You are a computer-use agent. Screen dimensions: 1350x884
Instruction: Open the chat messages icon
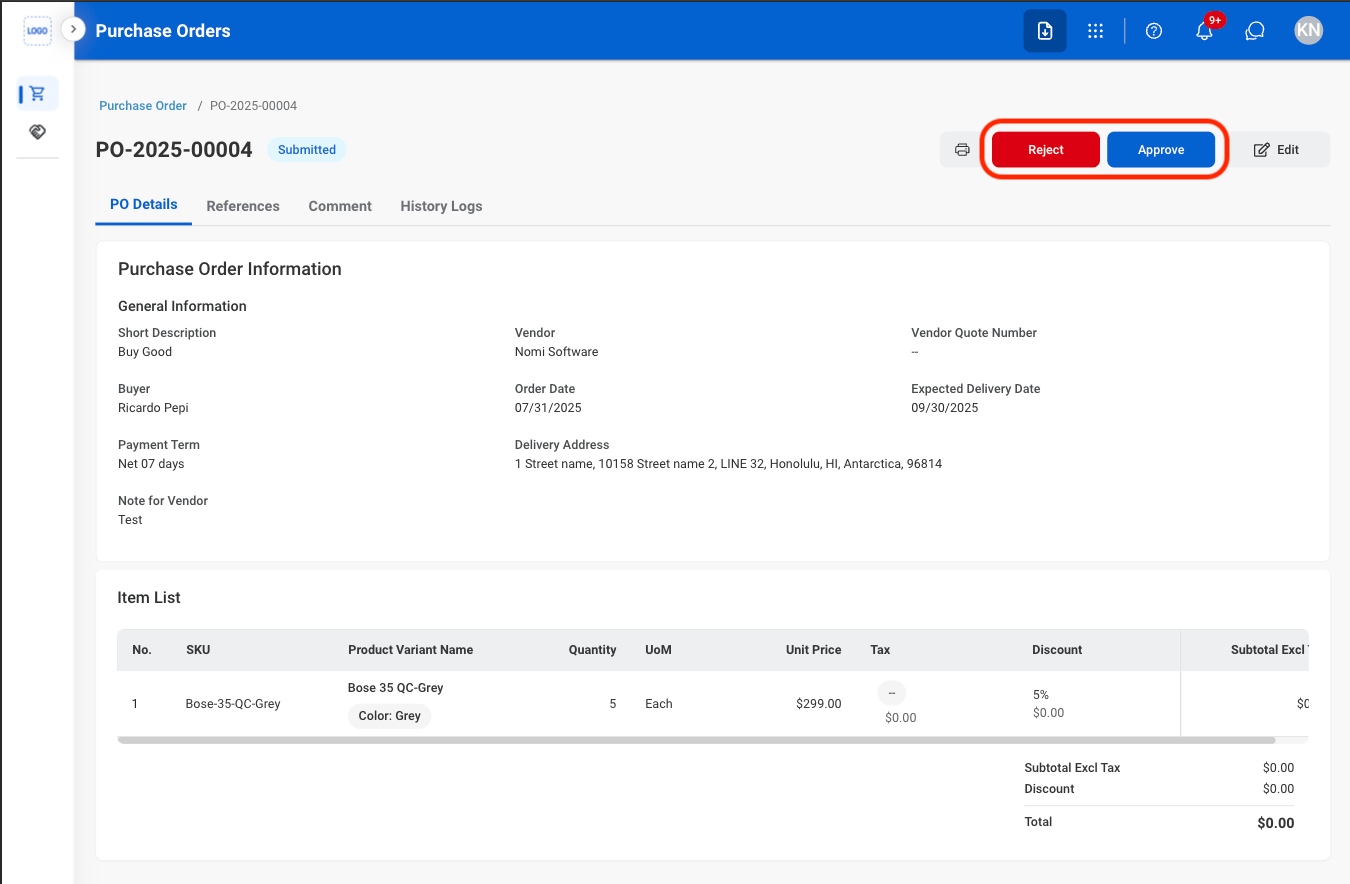(x=1255, y=31)
